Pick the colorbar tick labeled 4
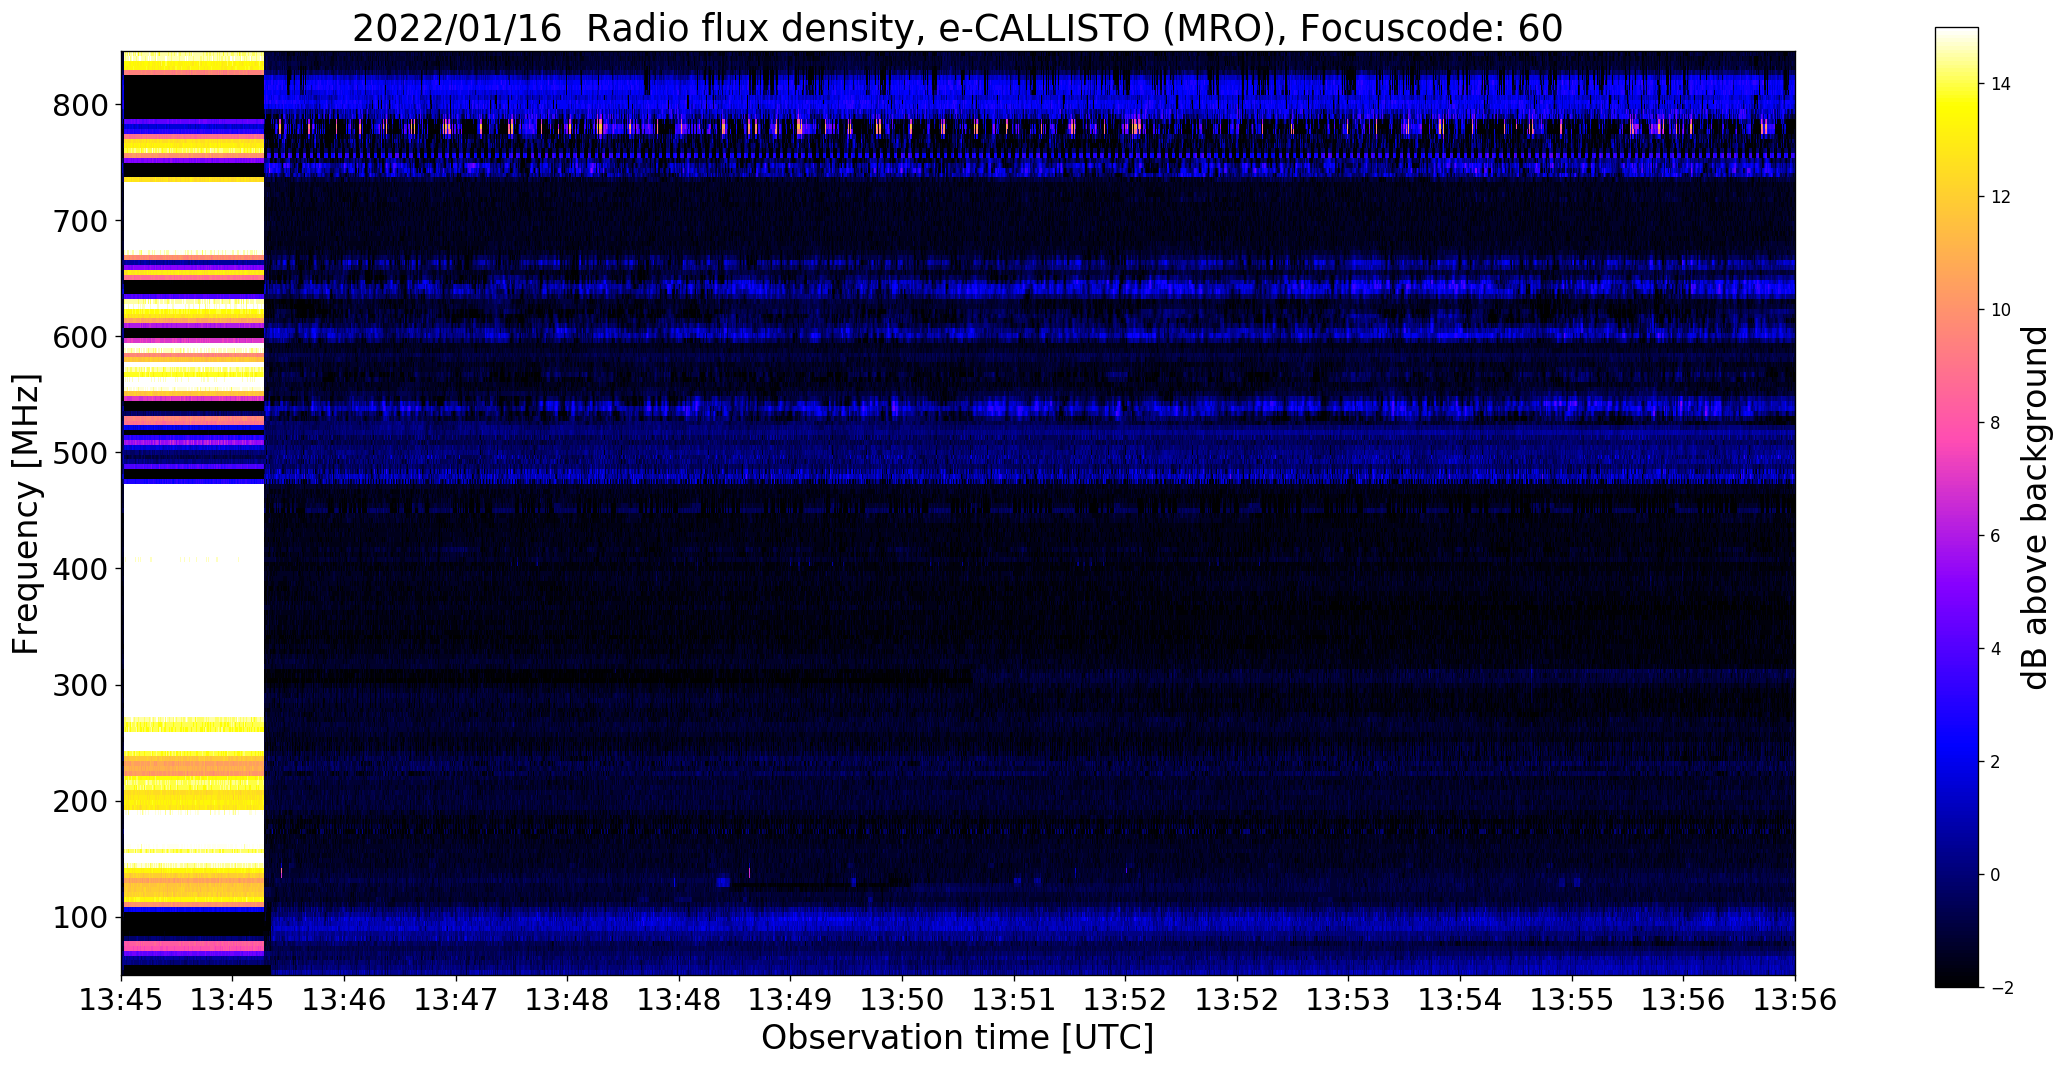 pos(1996,649)
